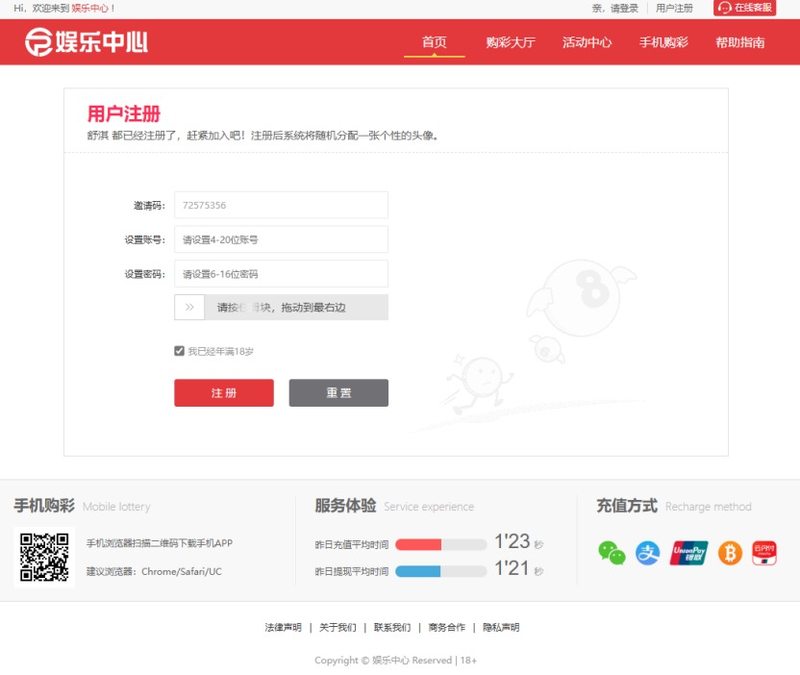800x675 pixels.
Task: Click the 充值方式 Recharge method heading
Action: [674, 506]
